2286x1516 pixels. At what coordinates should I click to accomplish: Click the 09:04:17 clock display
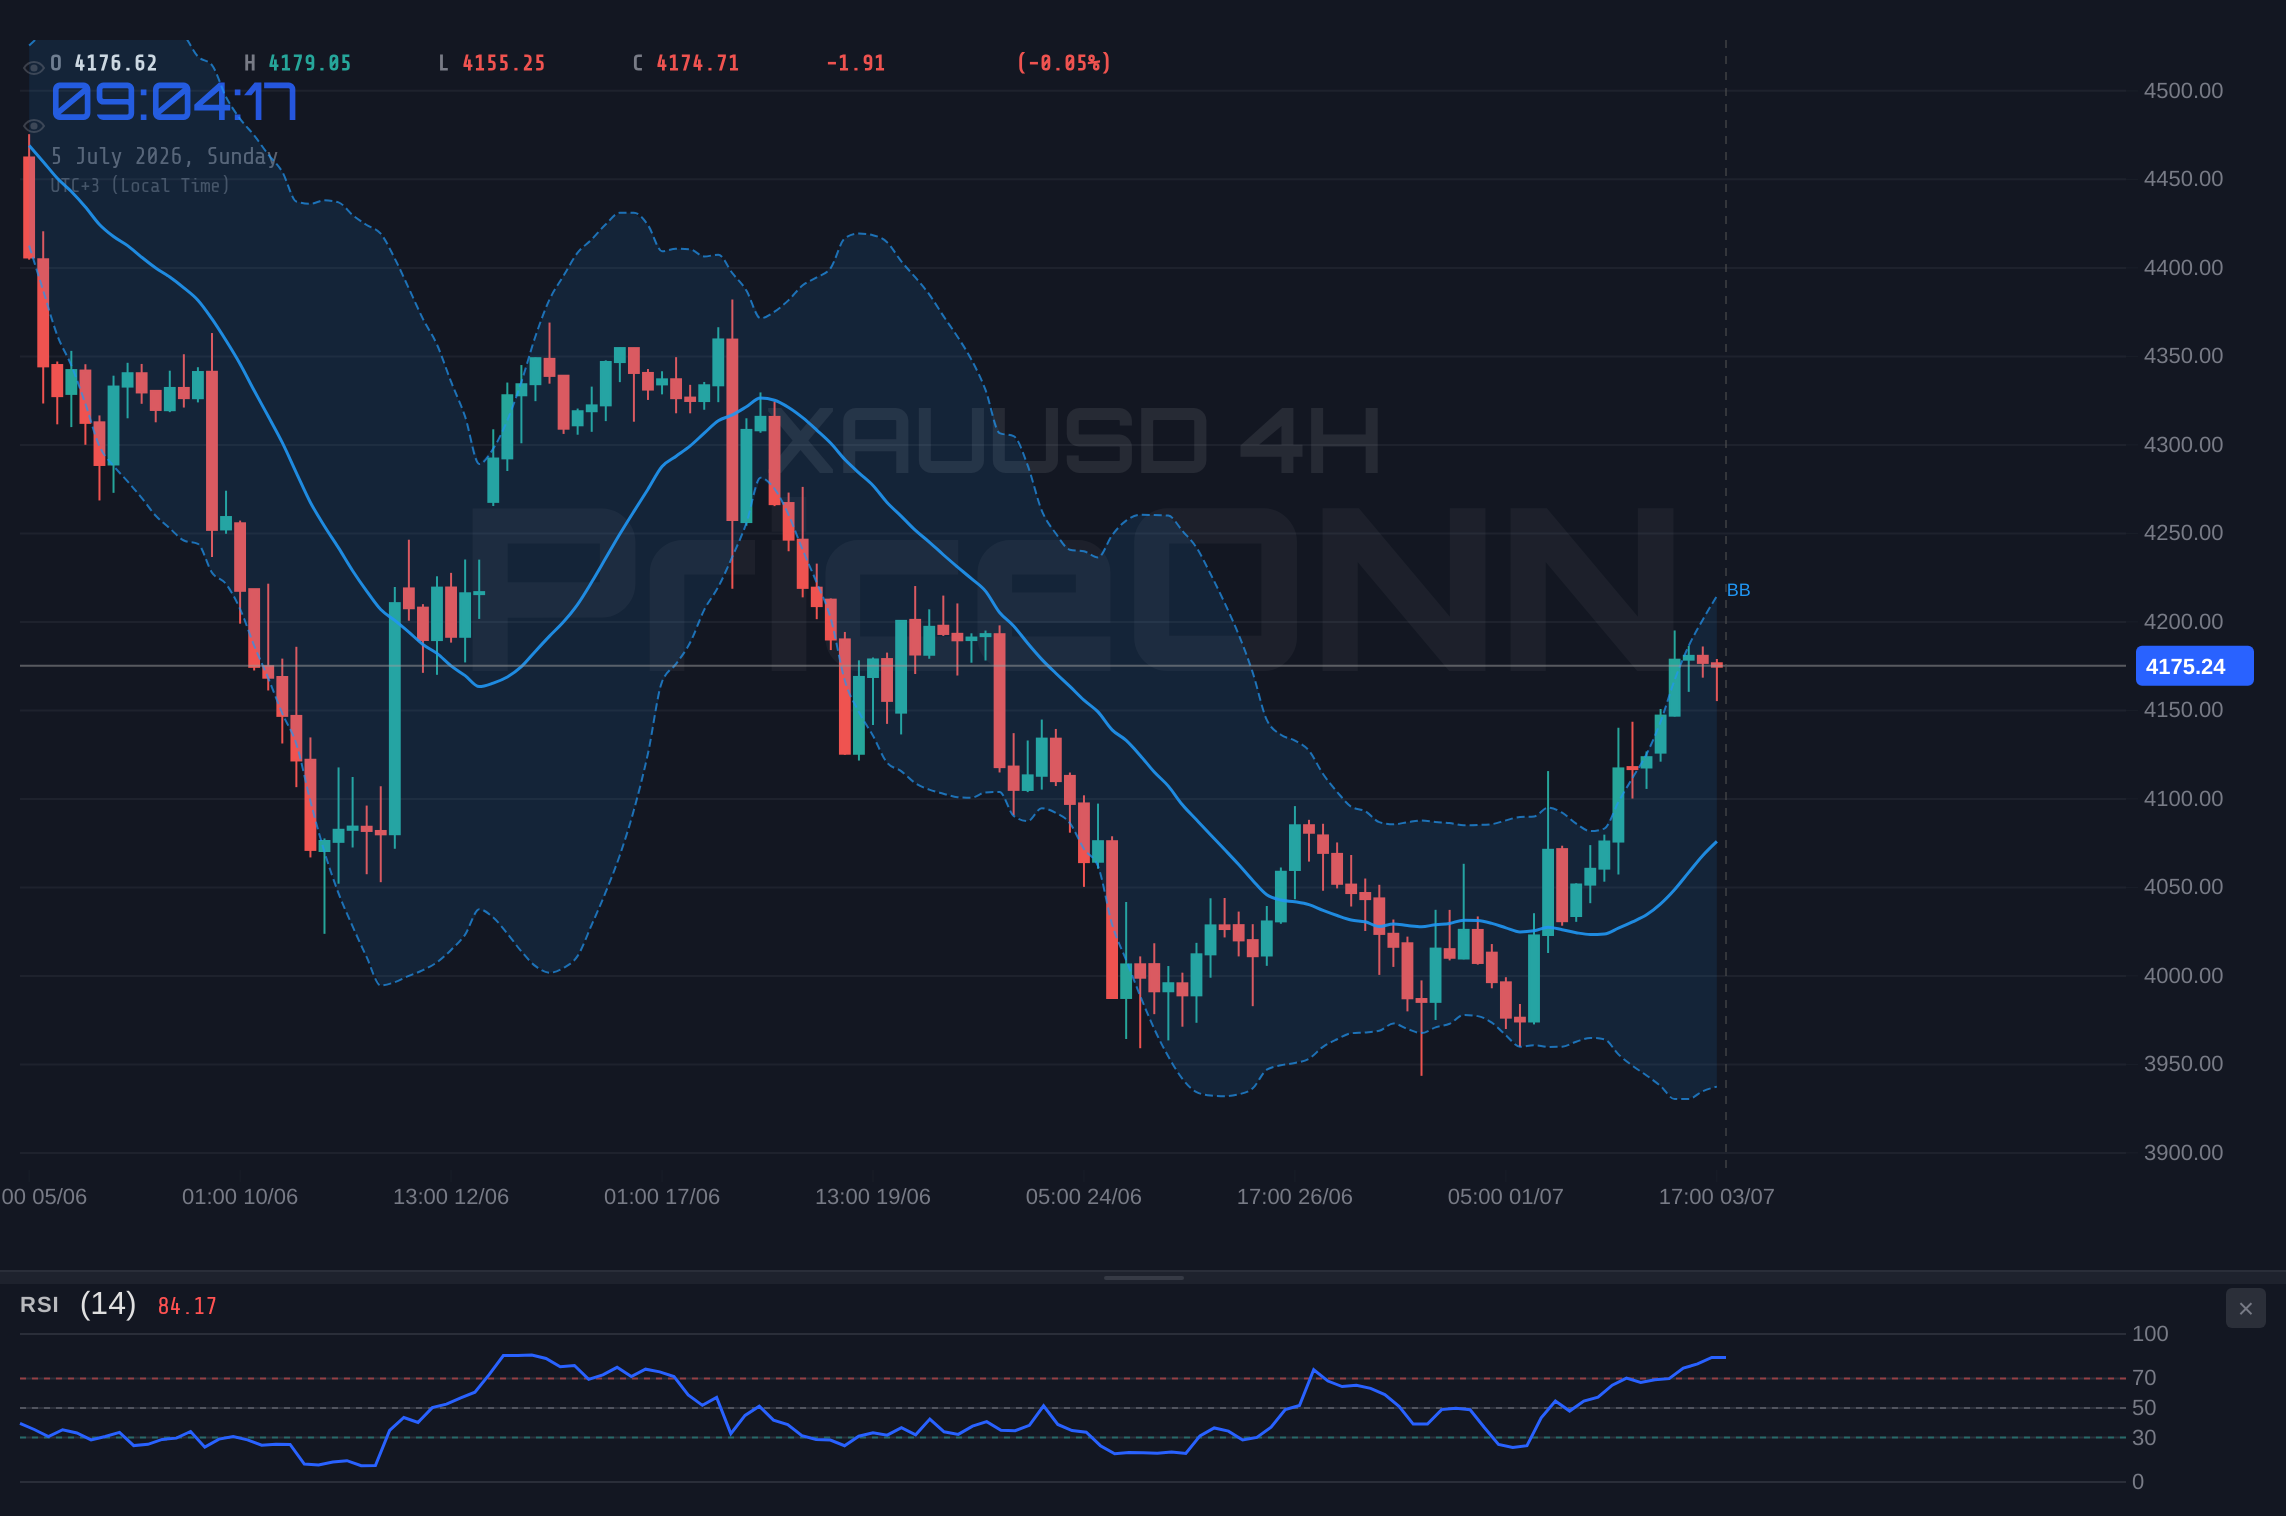[174, 102]
